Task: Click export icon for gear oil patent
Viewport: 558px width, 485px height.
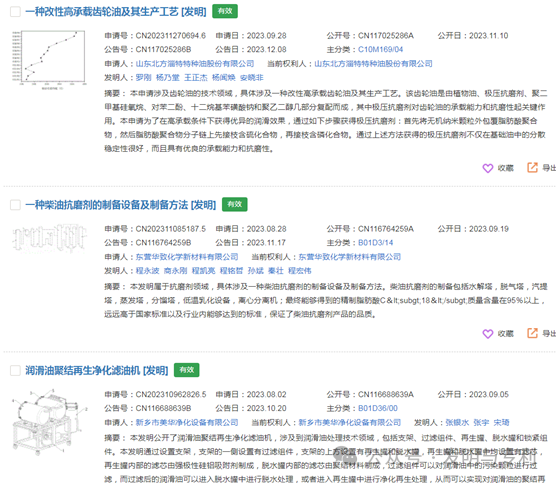Action: coord(532,168)
